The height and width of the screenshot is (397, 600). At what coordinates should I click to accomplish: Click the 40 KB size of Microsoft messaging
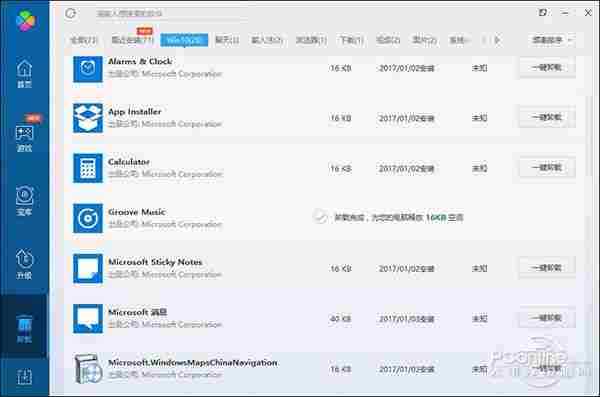pyautogui.click(x=340, y=319)
